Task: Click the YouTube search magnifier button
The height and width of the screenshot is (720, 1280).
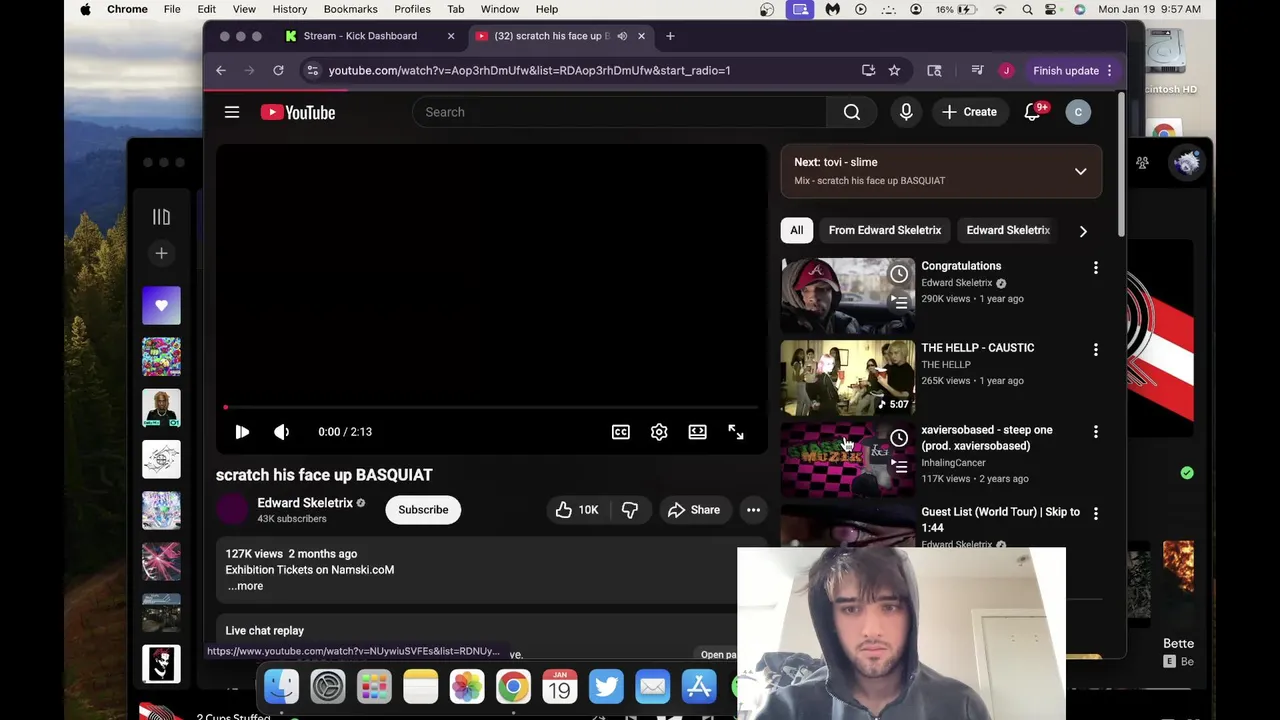Action: [x=852, y=112]
